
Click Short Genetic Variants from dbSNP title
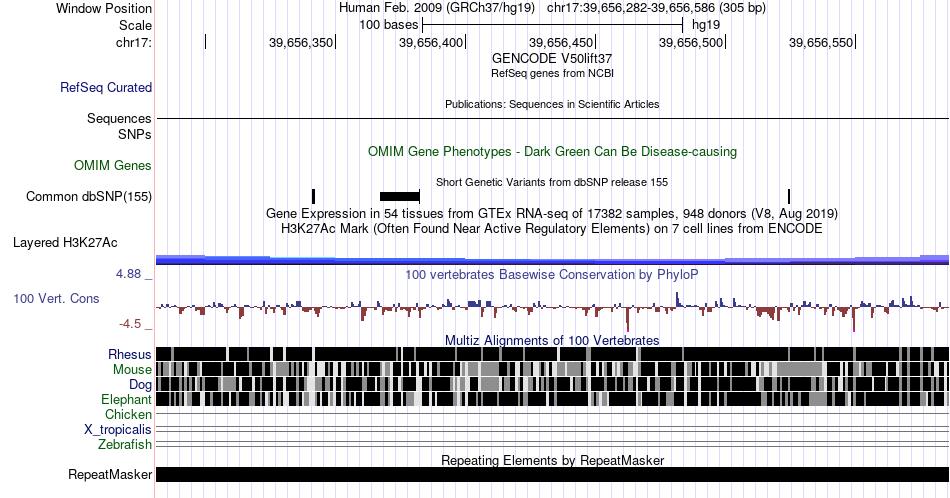coord(552,182)
